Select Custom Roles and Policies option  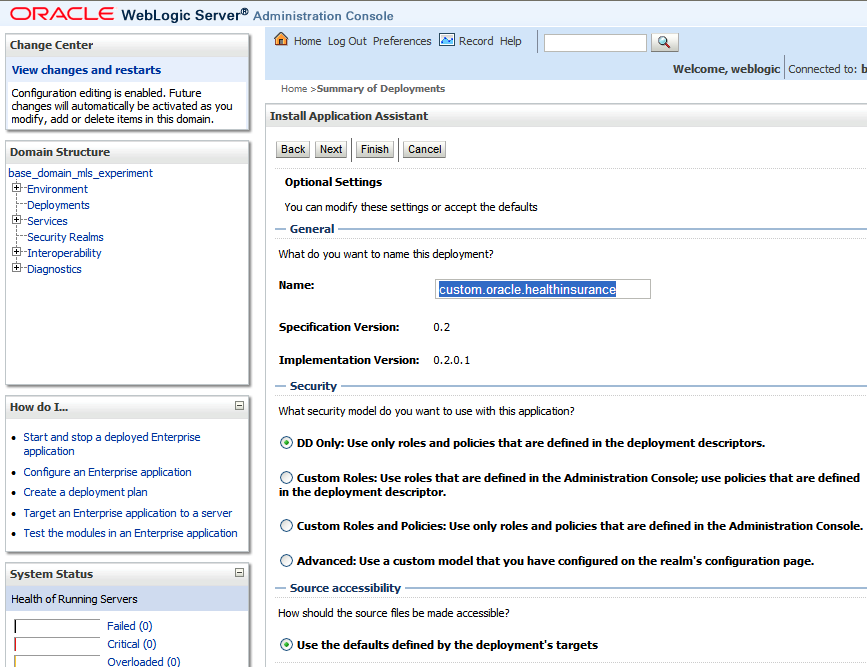click(x=286, y=525)
